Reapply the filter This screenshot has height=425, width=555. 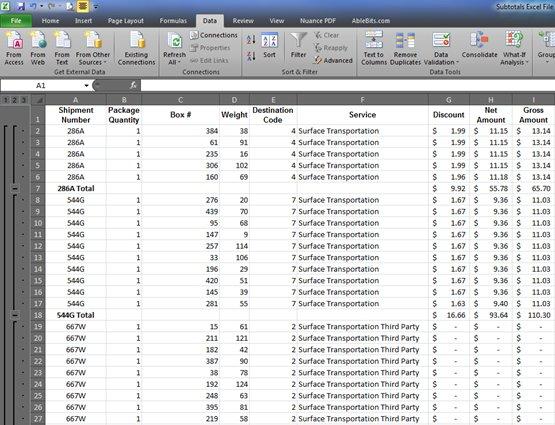331,48
